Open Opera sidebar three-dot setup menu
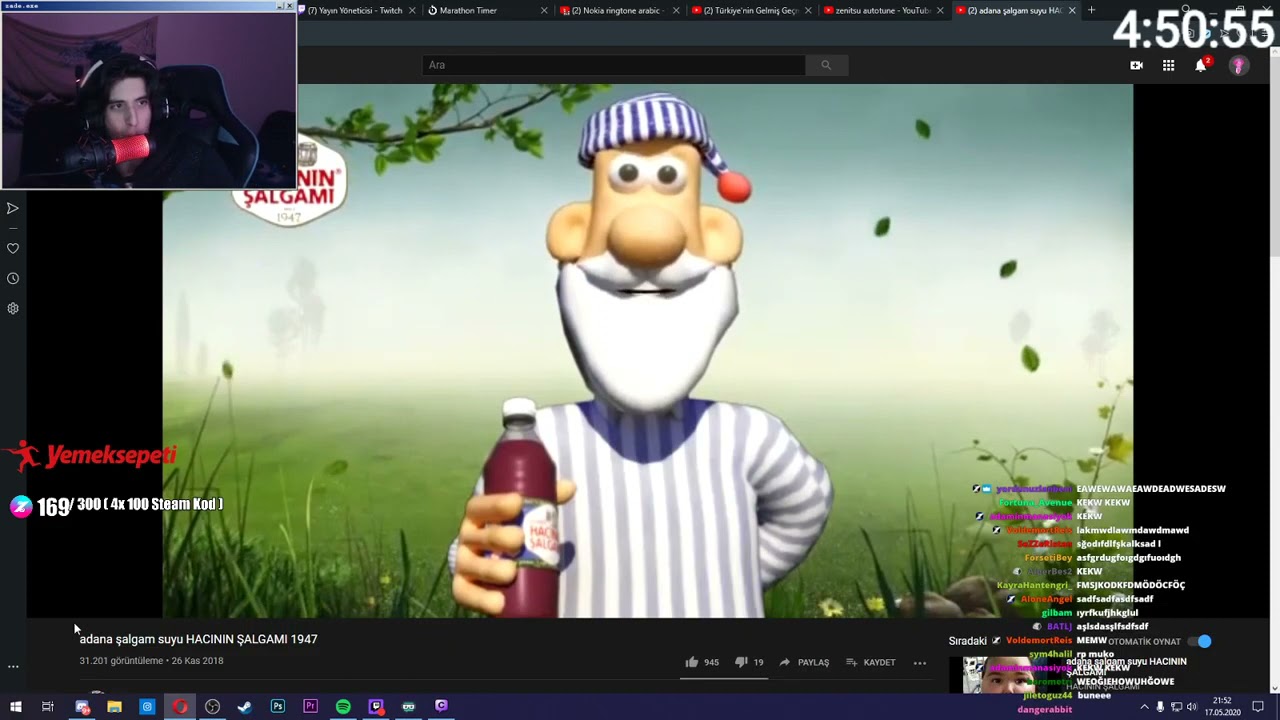Screen dimensions: 1280x720 [x=13, y=666]
